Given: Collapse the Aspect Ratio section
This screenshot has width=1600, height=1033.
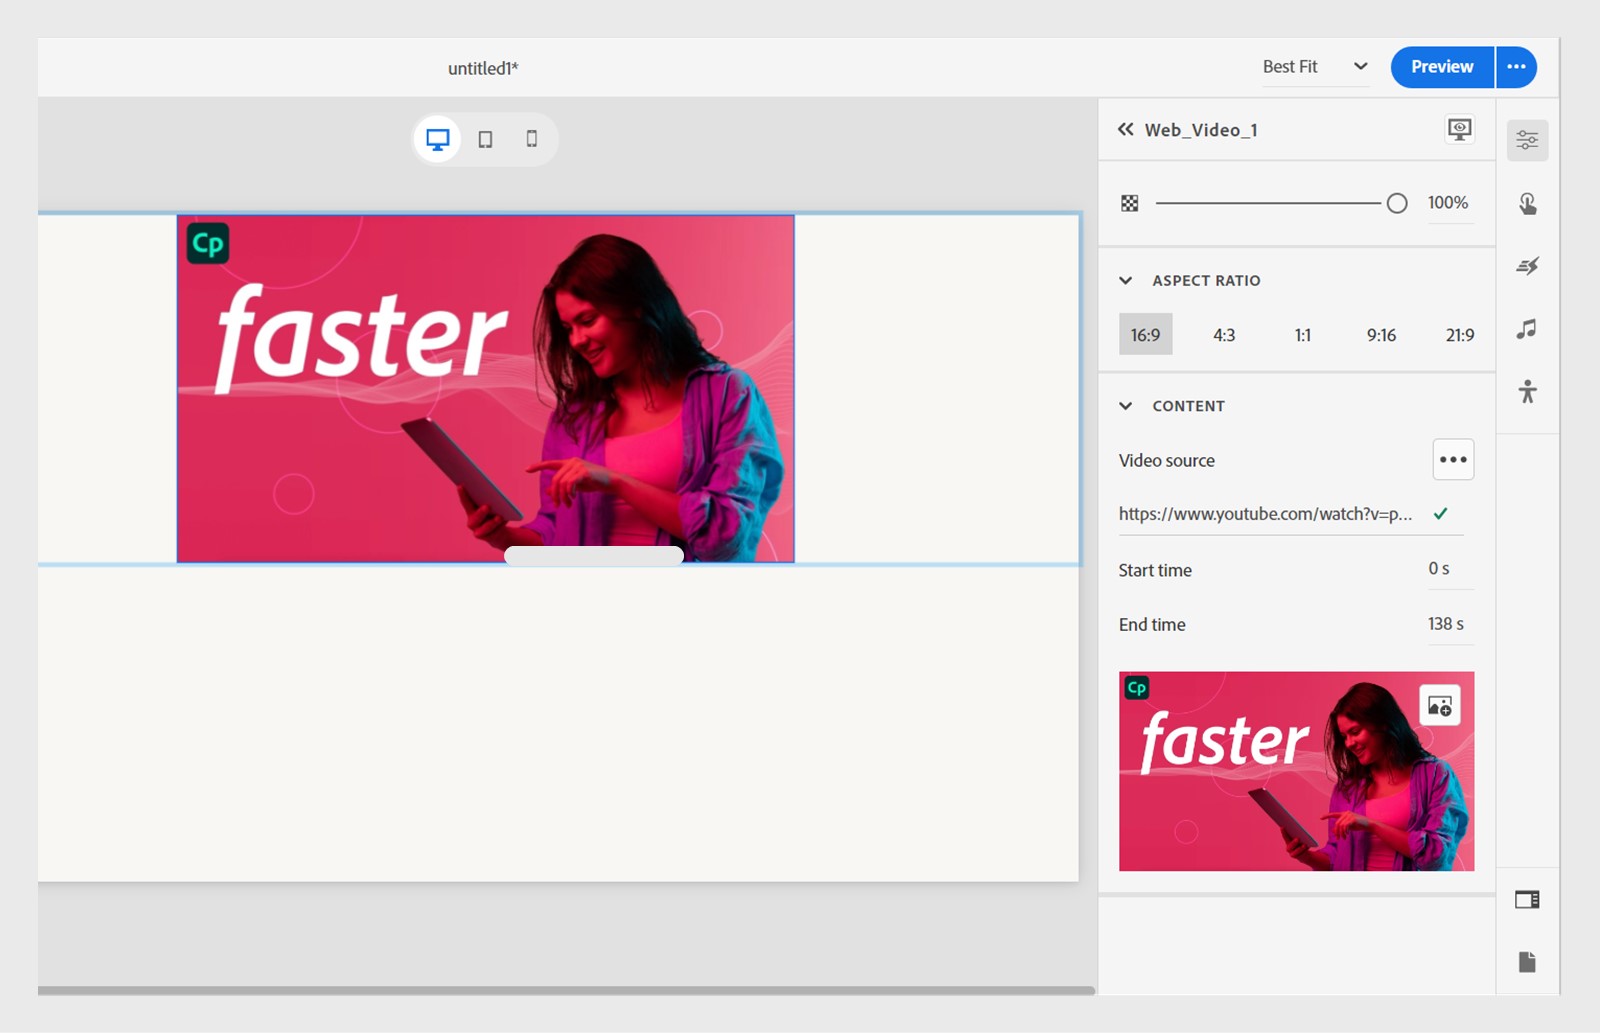Looking at the screenshot, I should pos(1126,281).
